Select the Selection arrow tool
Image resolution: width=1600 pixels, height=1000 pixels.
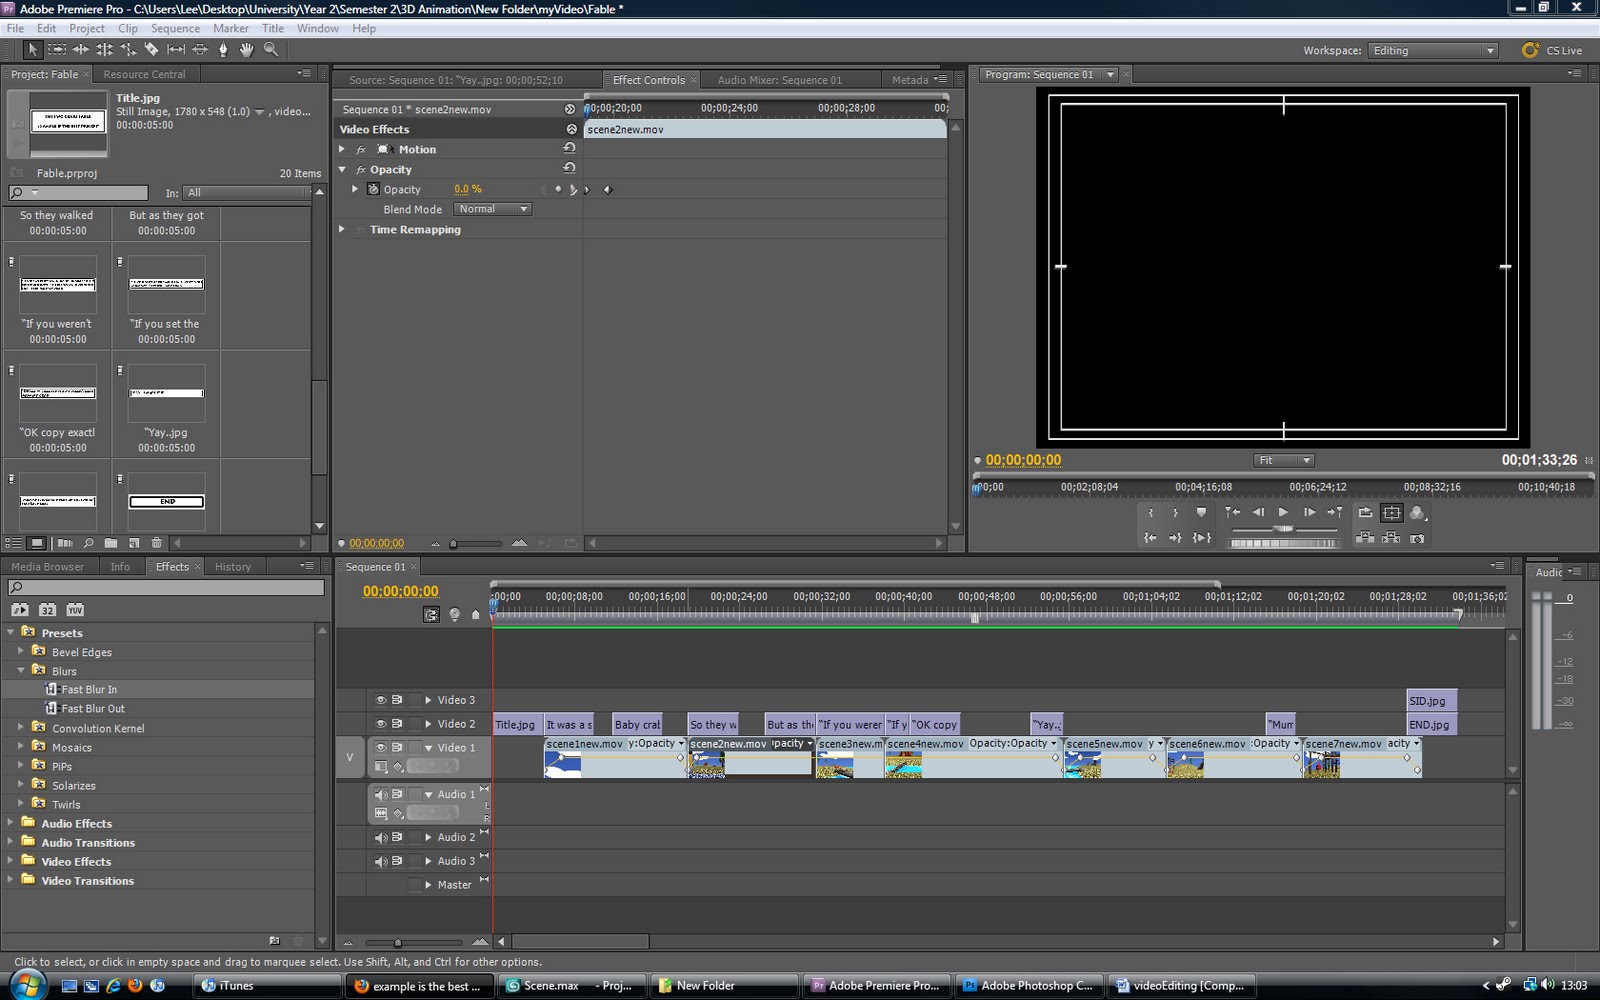[x=32, y=49]
